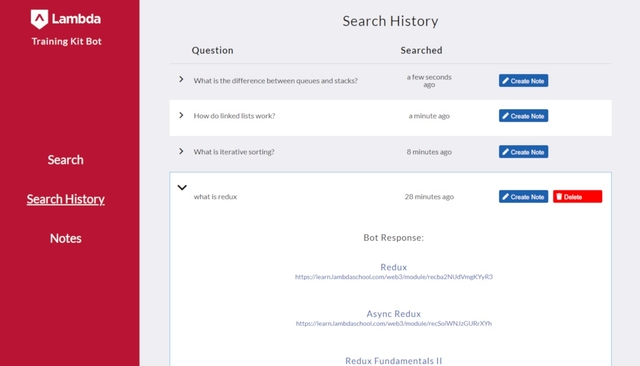The image size is (640, 366).
Task: Create Note for linked lists question
Action: (x=523, y=115)
